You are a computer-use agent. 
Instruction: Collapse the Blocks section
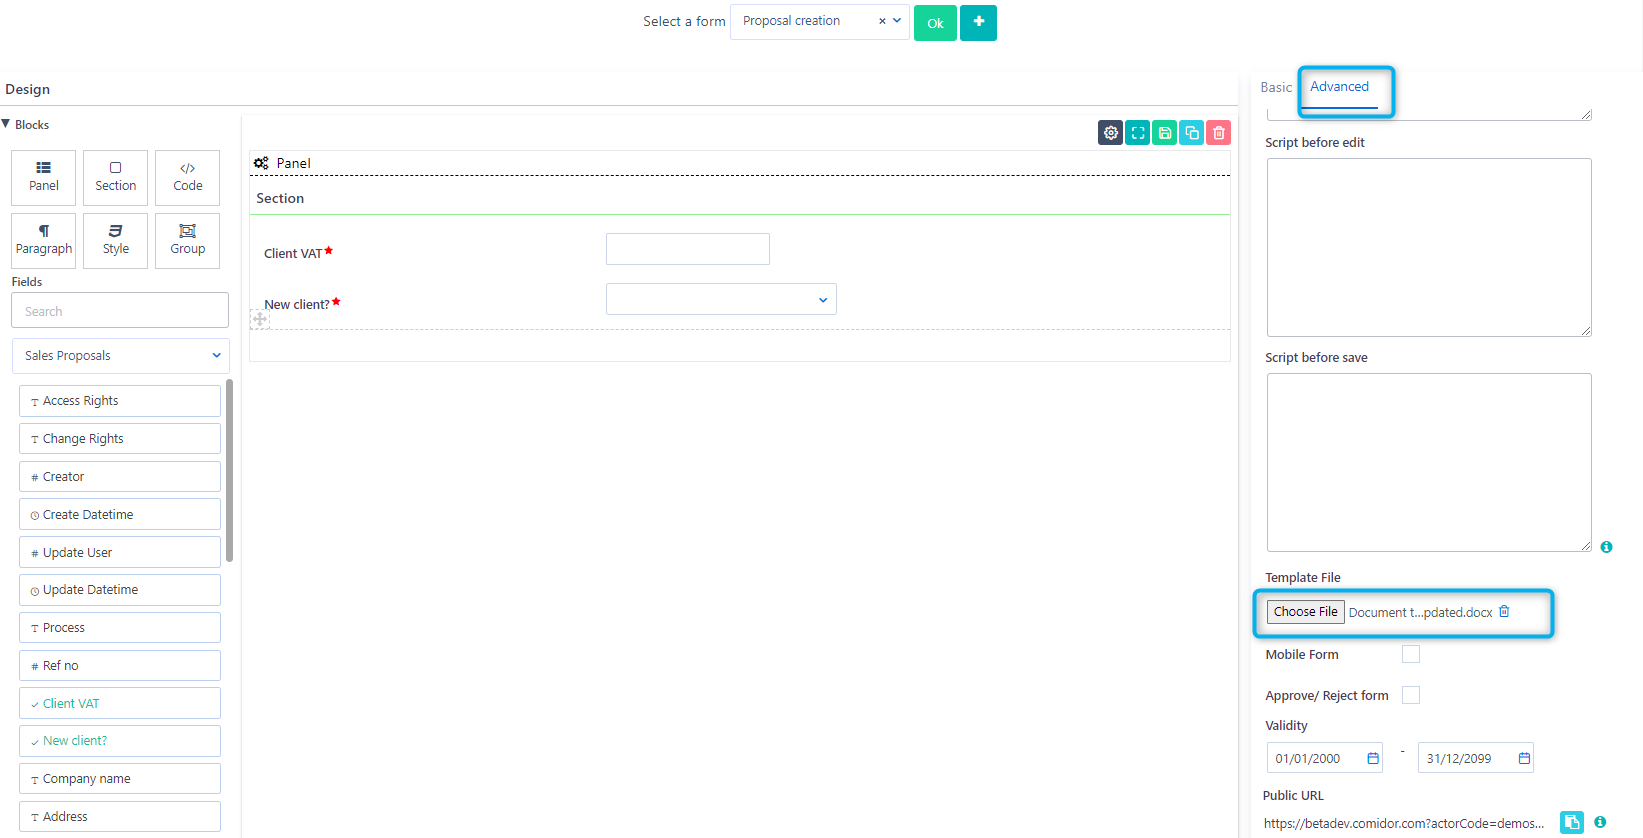(6, 124)
